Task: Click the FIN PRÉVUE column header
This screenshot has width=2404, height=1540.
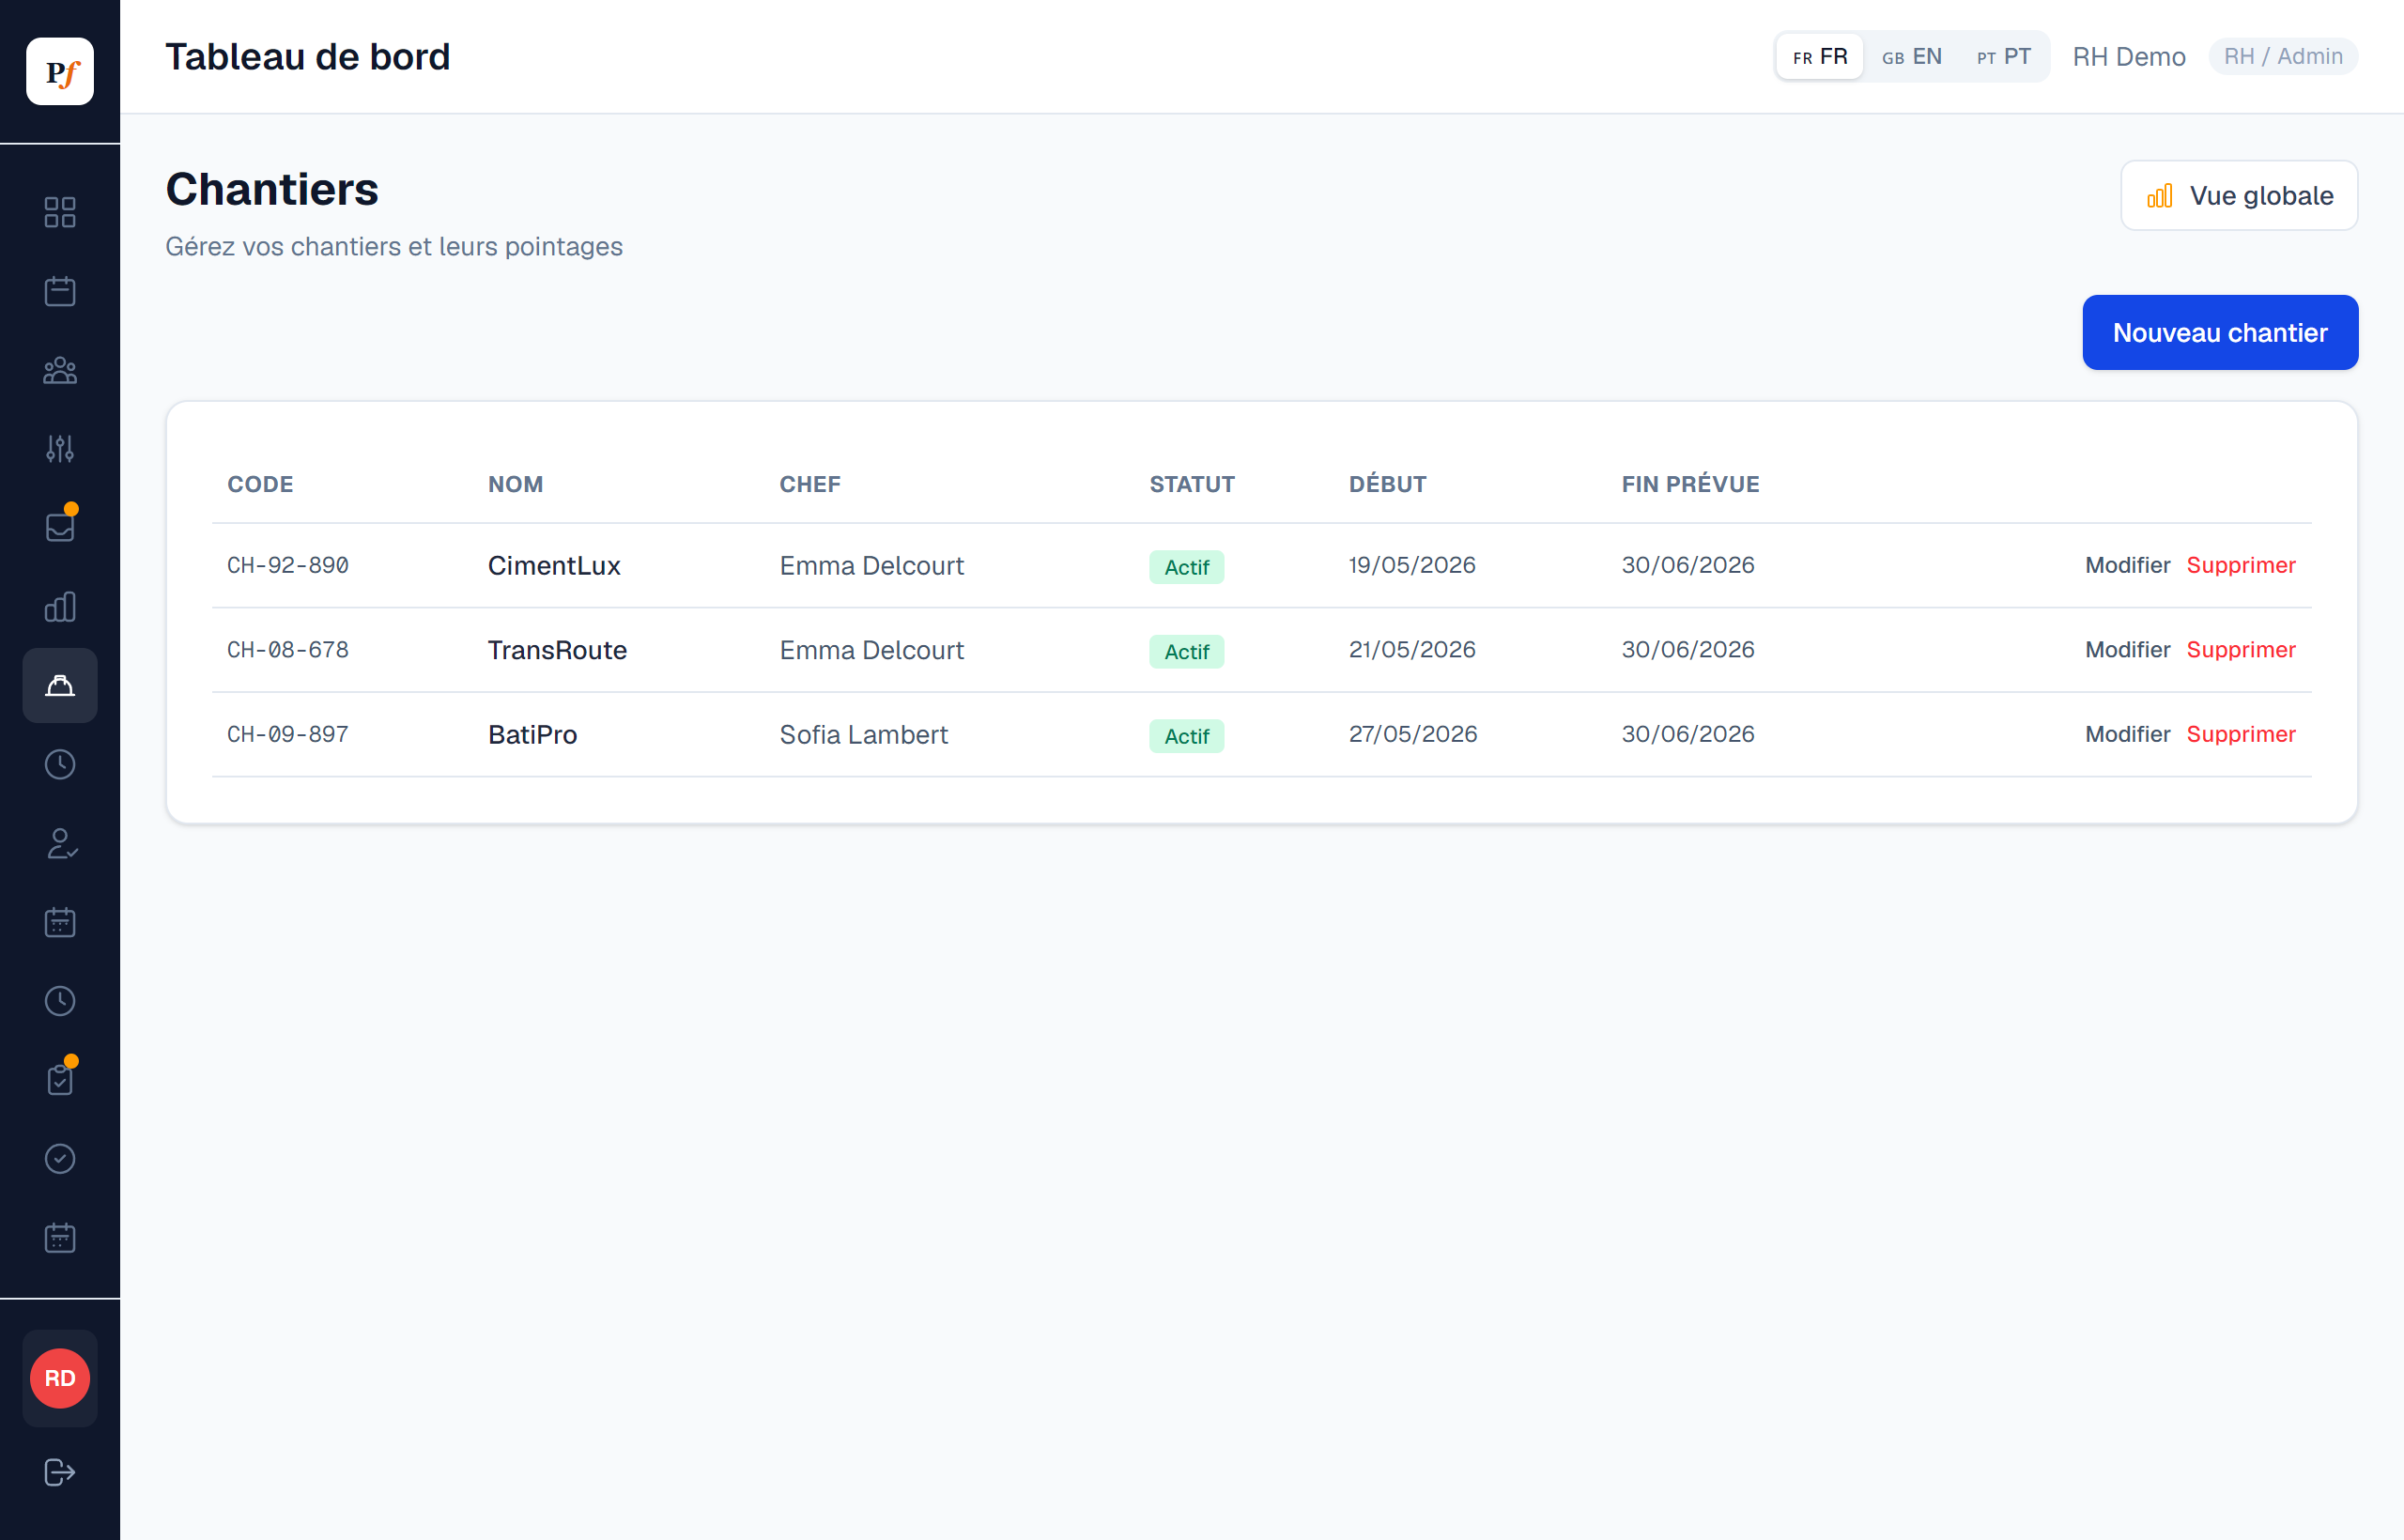Action: 1690,484
